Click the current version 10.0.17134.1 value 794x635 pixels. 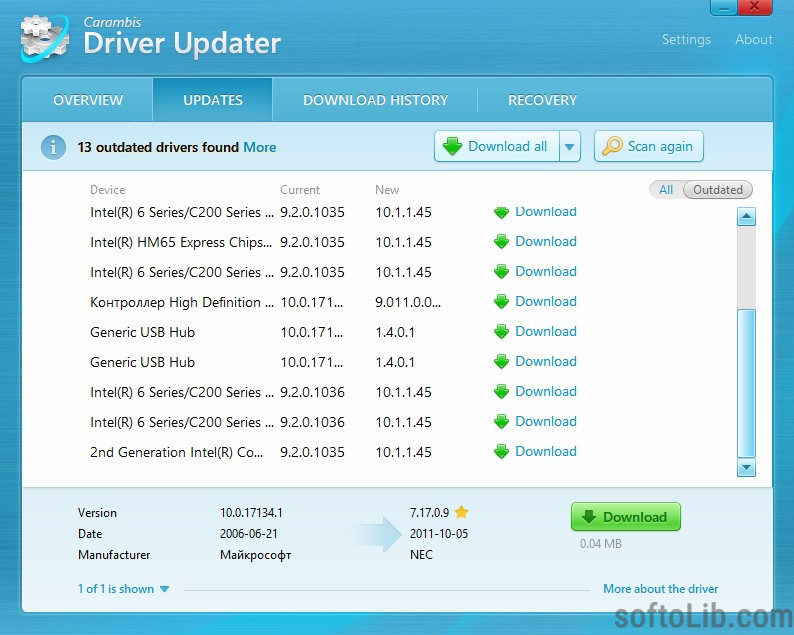(x=251, y=513)
